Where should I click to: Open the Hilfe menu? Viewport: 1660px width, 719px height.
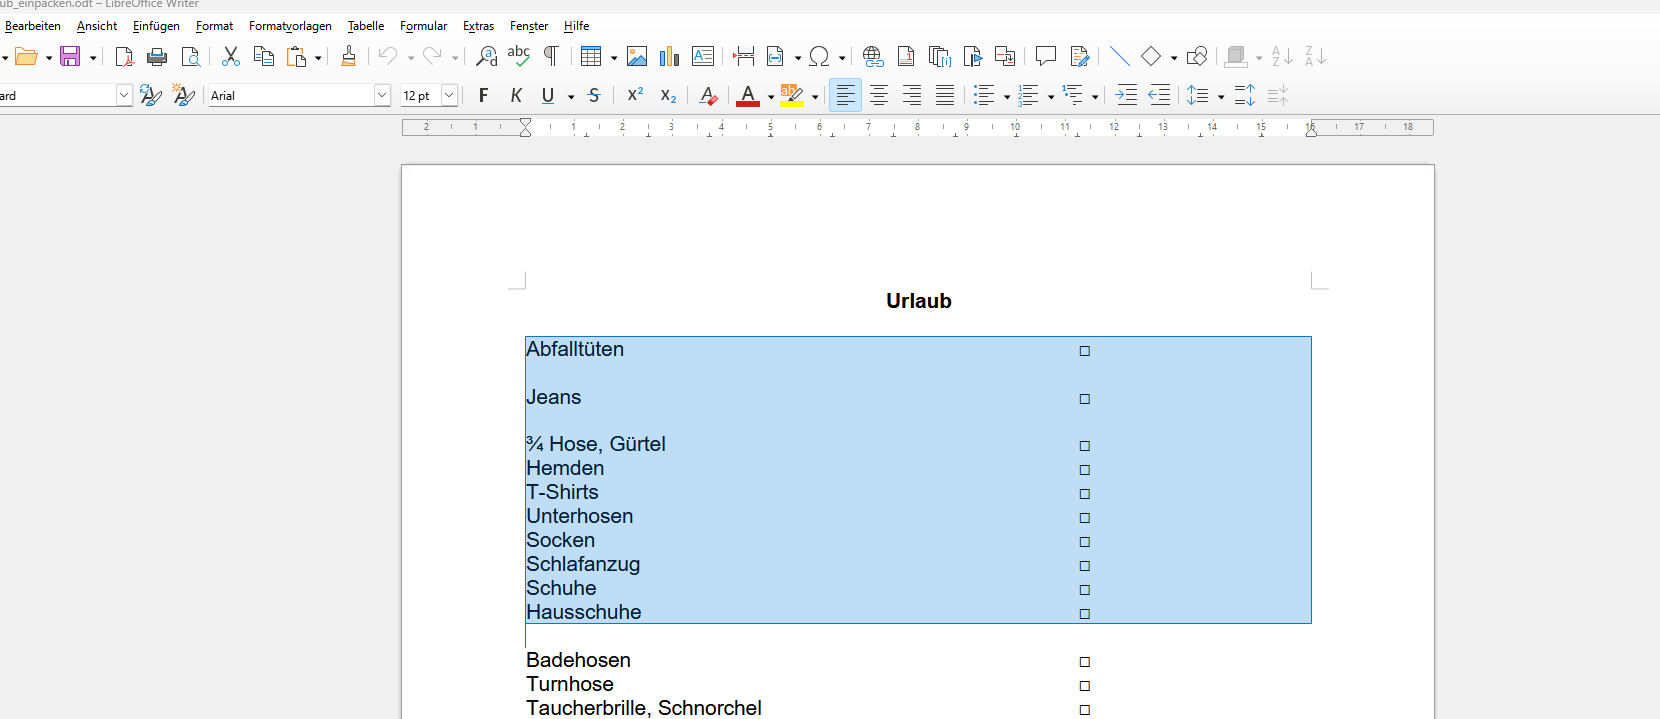click(576, 26)
